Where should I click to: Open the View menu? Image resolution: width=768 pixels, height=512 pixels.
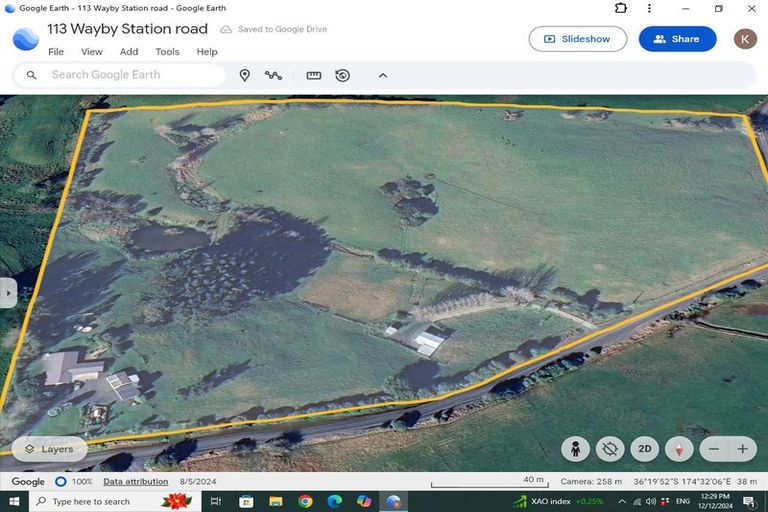click(92, 51)
